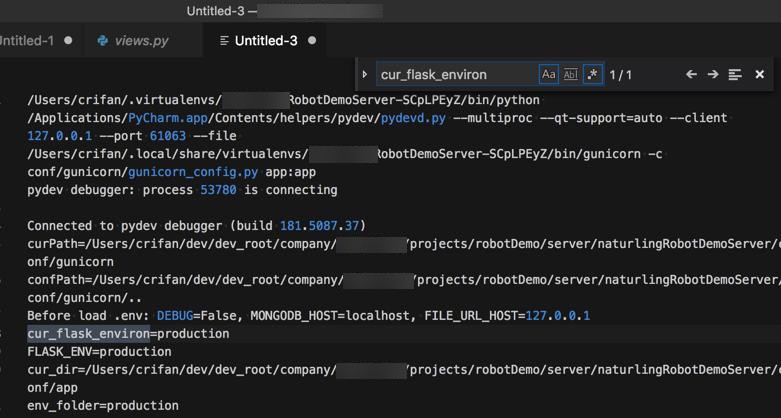
Task: Toggle Match Case in find widget
Action: point(548,75)
